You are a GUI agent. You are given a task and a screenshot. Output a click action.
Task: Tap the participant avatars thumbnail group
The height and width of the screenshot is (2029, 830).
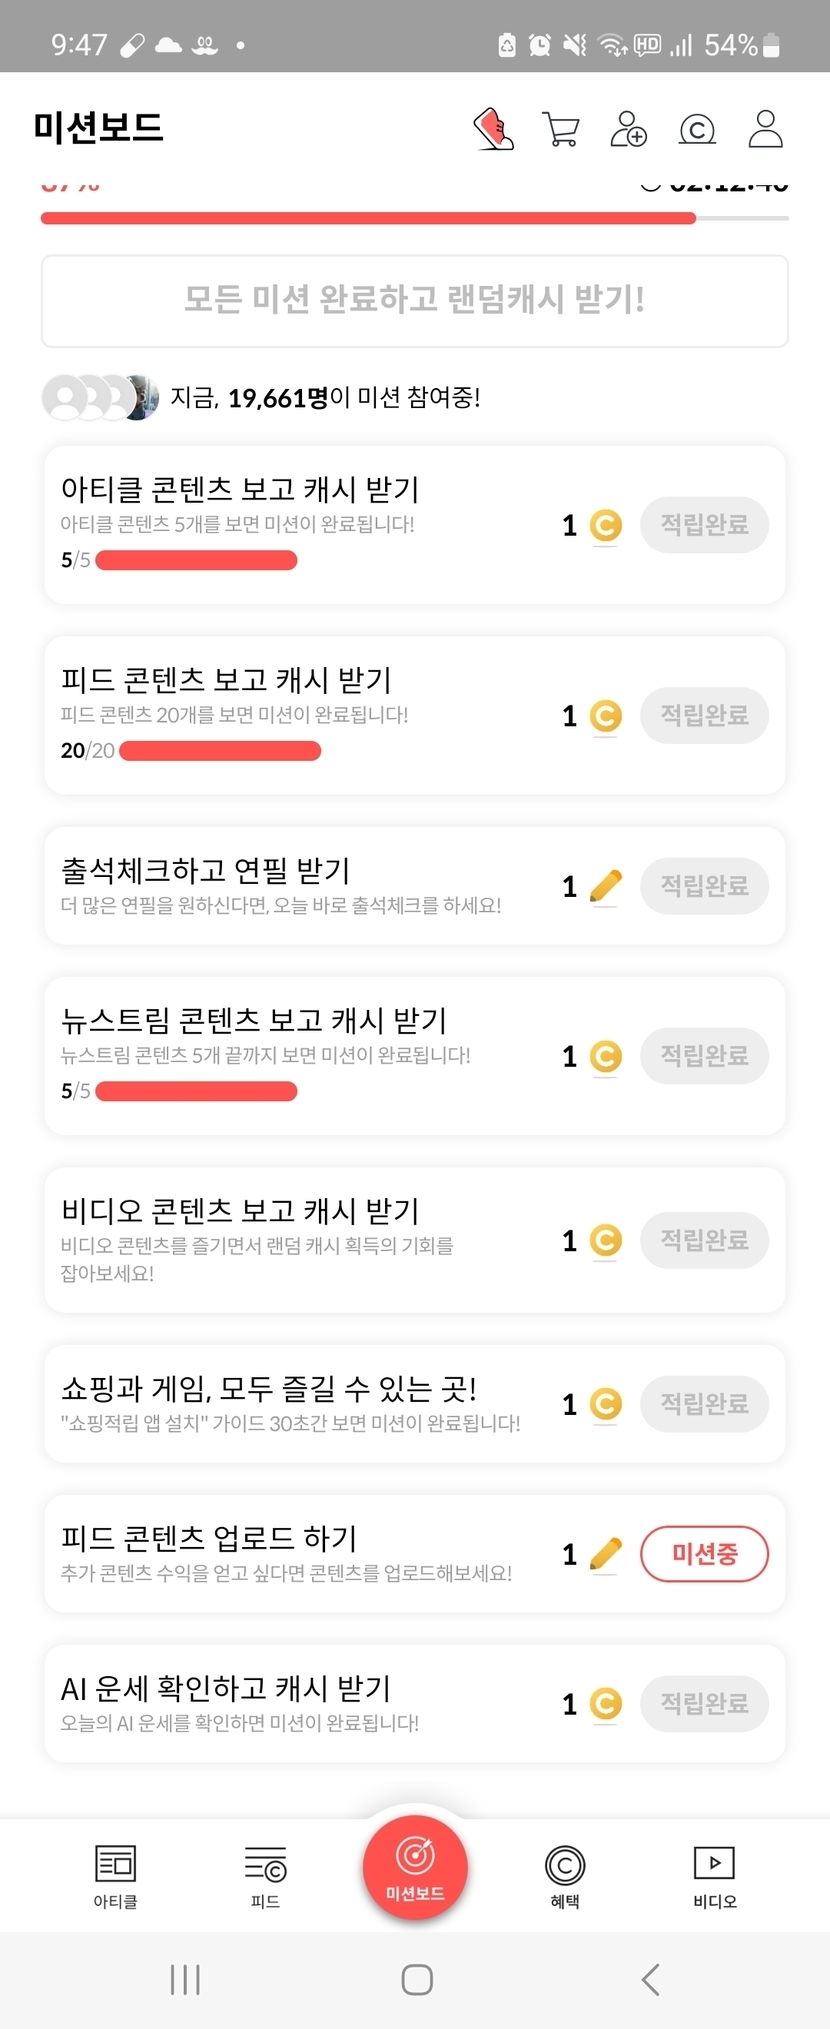(100, 397)
